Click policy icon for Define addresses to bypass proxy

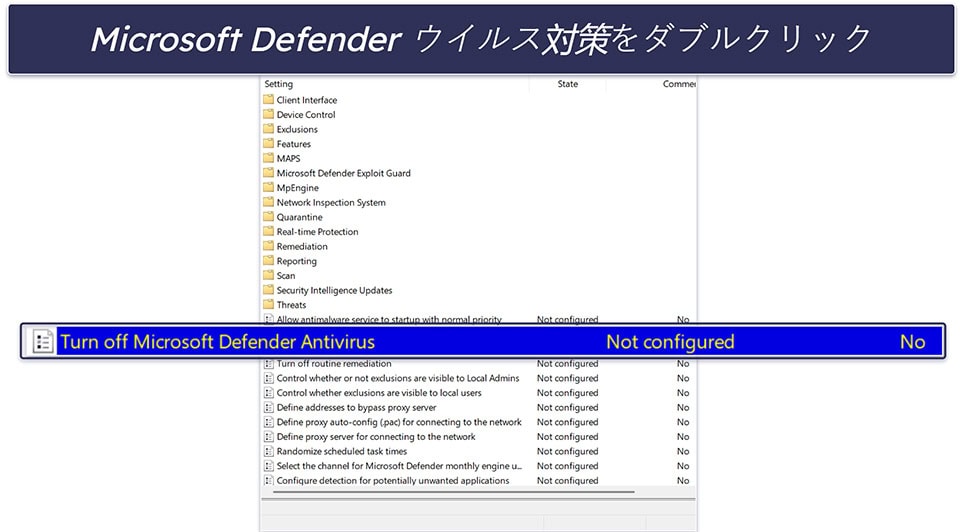click(268, 408)
